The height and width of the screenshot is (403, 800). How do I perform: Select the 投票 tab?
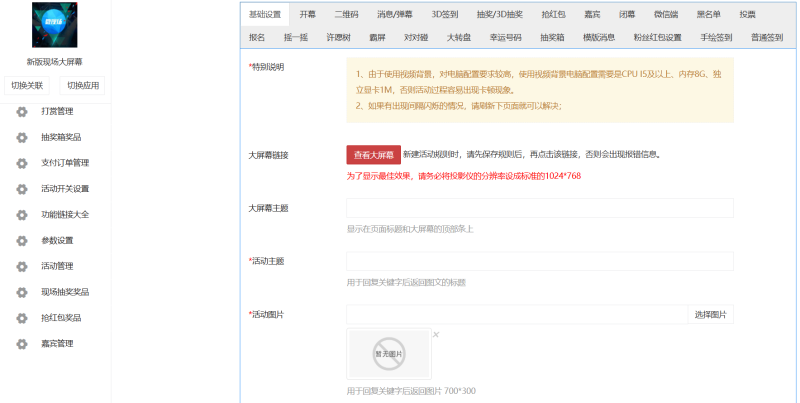(747, 14)
